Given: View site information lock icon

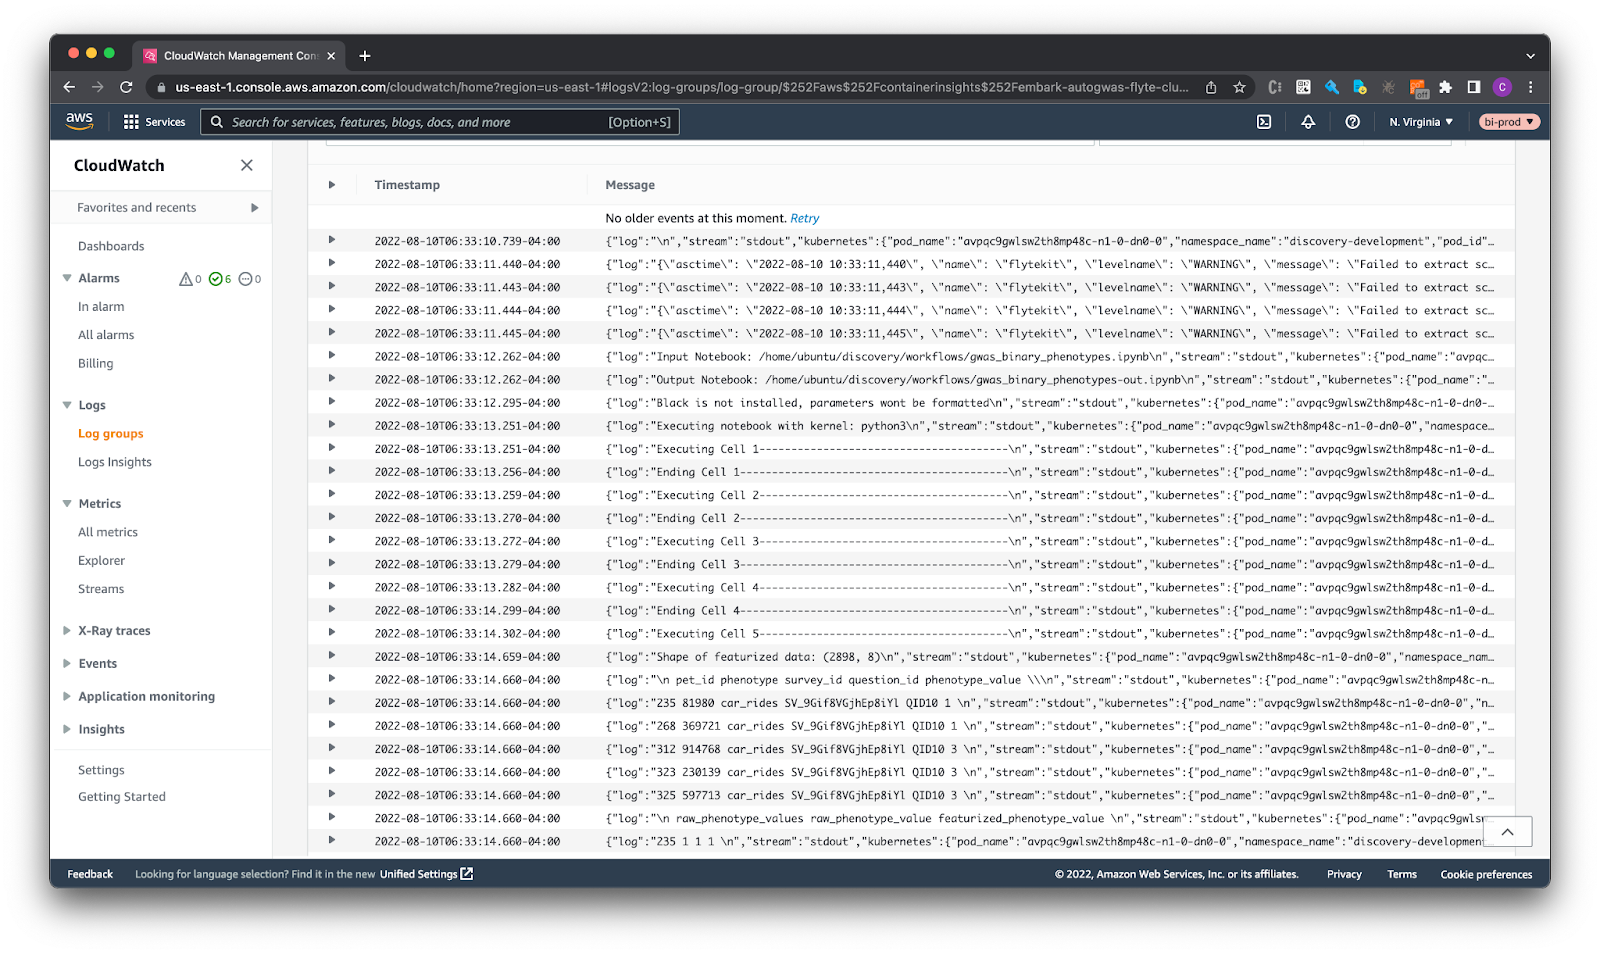Looking at the screenshot, I should [161, 87].
